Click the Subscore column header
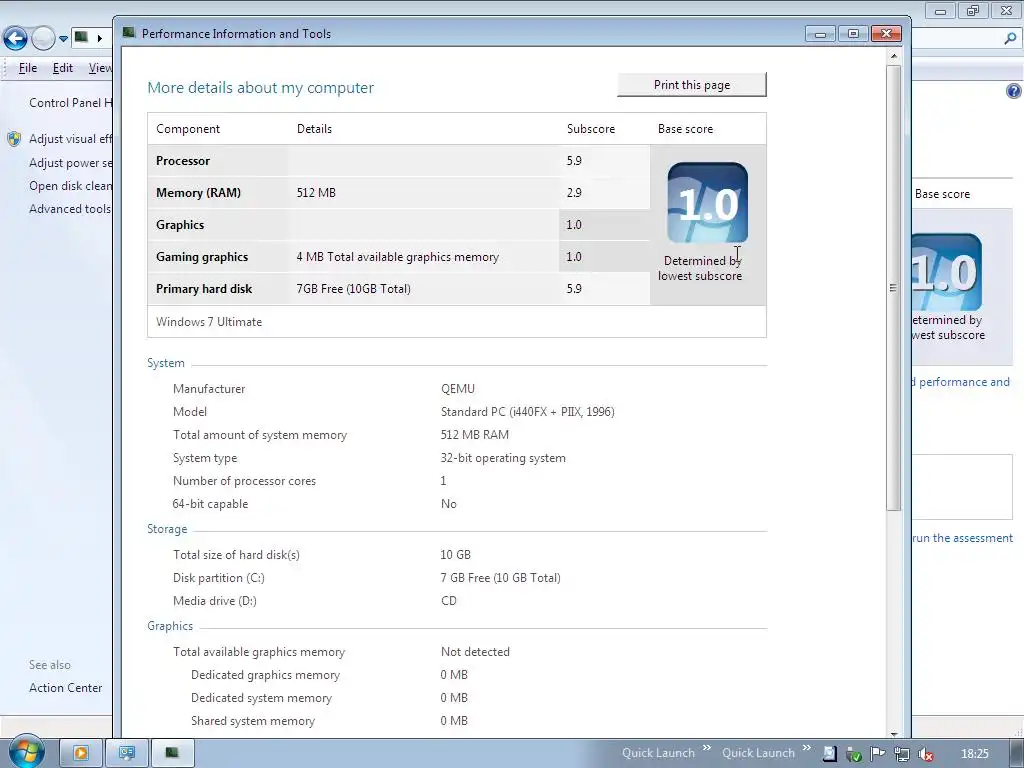Viewport: 1024px width, 768px height. [591, 129]
